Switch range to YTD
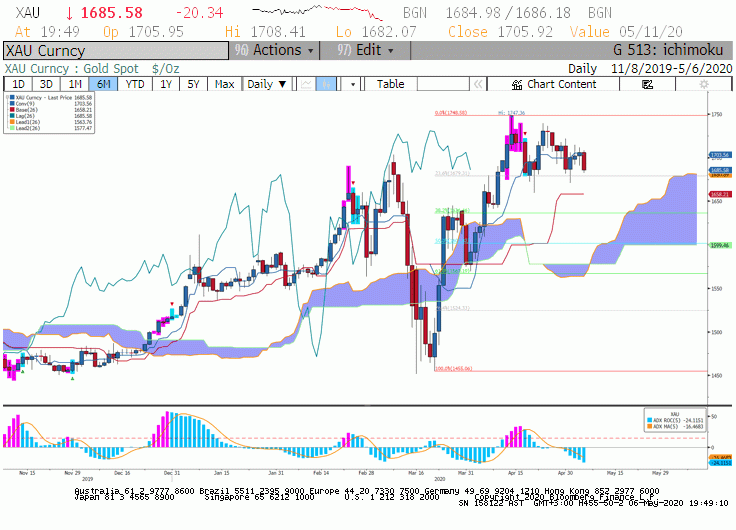The height and width of the screenshot is (530, 736). [135, 84]
